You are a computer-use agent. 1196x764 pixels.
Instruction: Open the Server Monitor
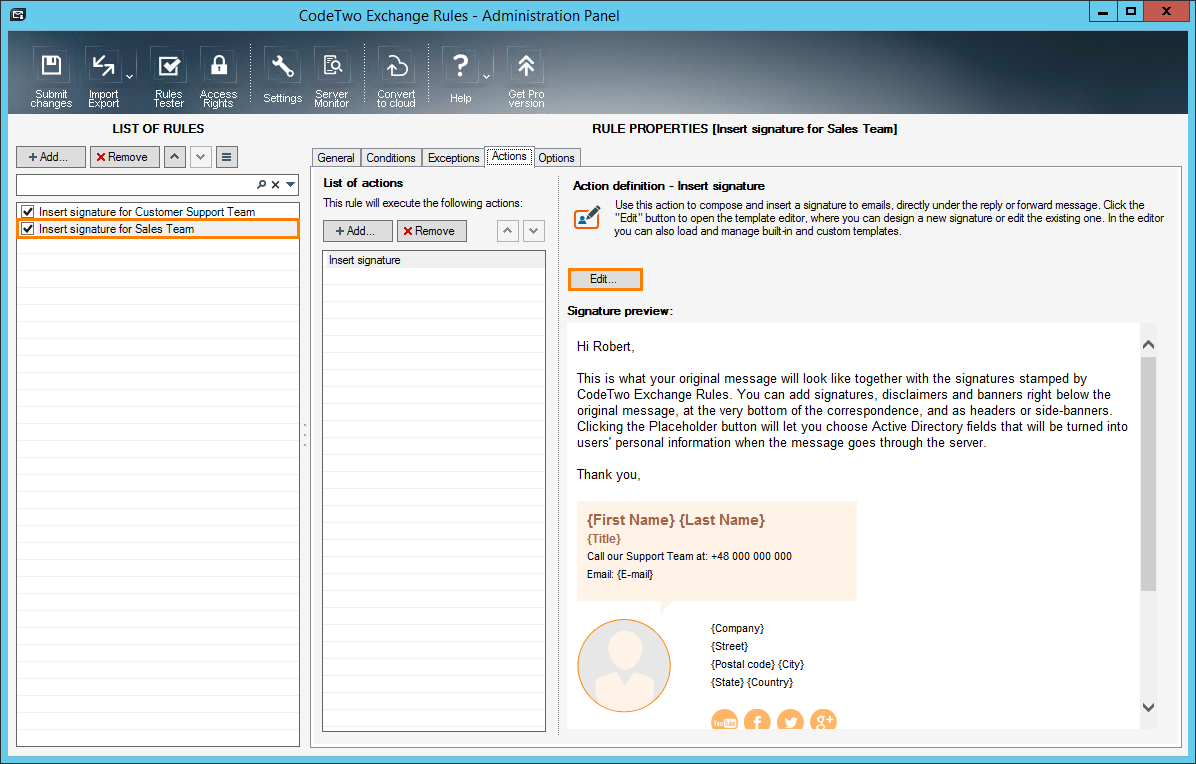(x=332, y=77)
